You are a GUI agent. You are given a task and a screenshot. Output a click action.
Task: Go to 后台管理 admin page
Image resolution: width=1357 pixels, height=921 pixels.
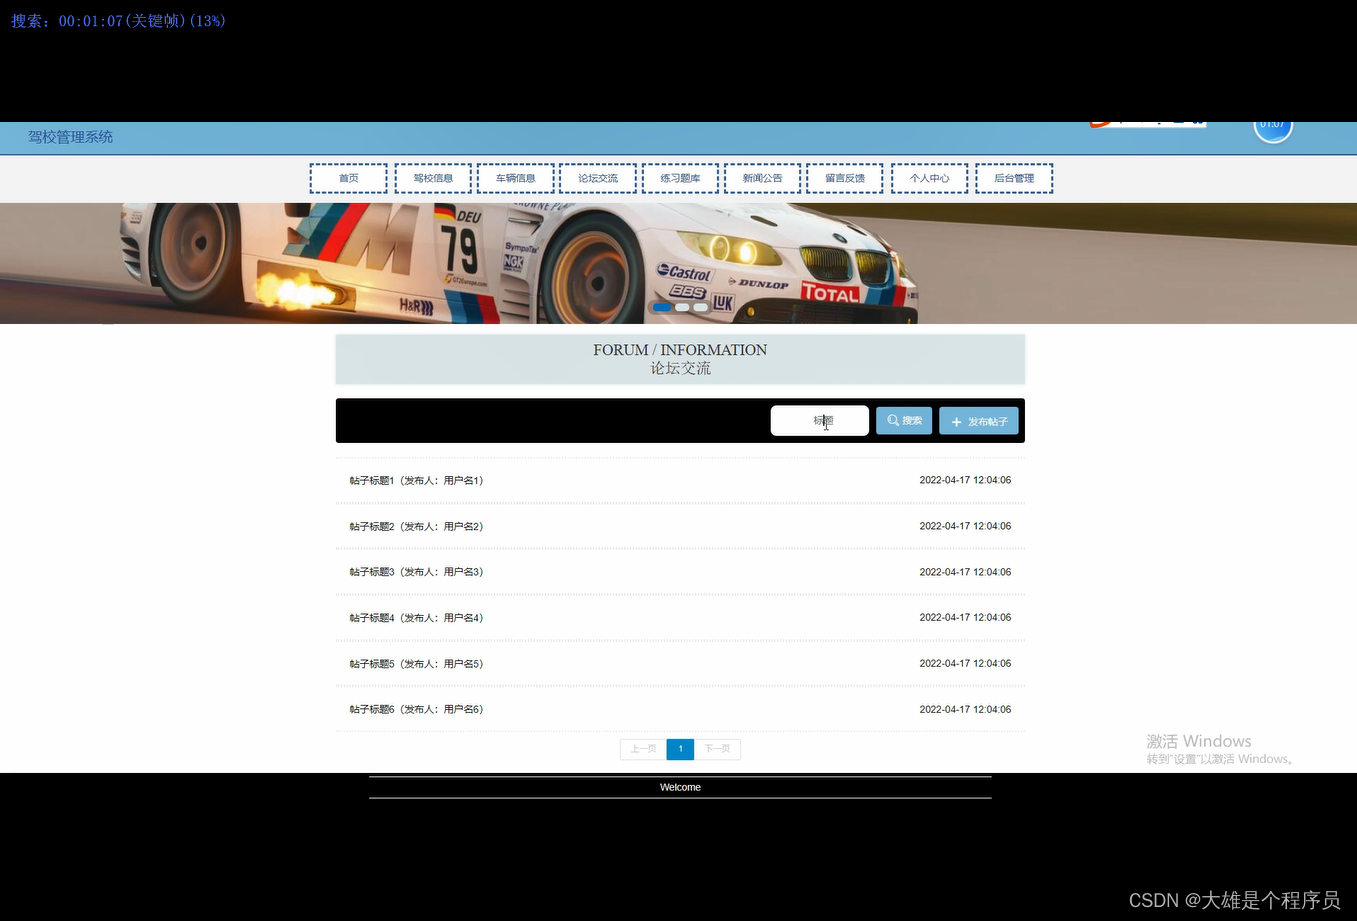tap(1014, 178)
